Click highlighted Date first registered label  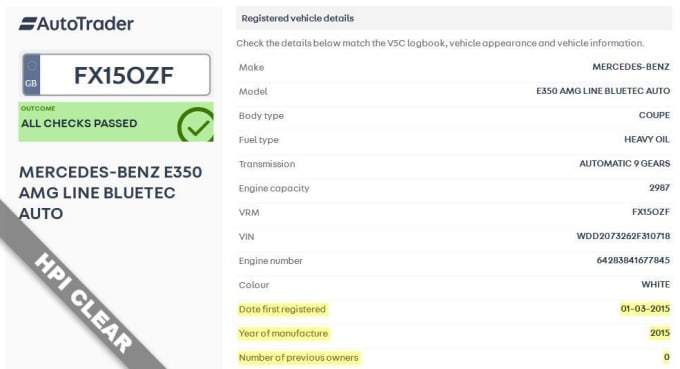pos(282,309)
